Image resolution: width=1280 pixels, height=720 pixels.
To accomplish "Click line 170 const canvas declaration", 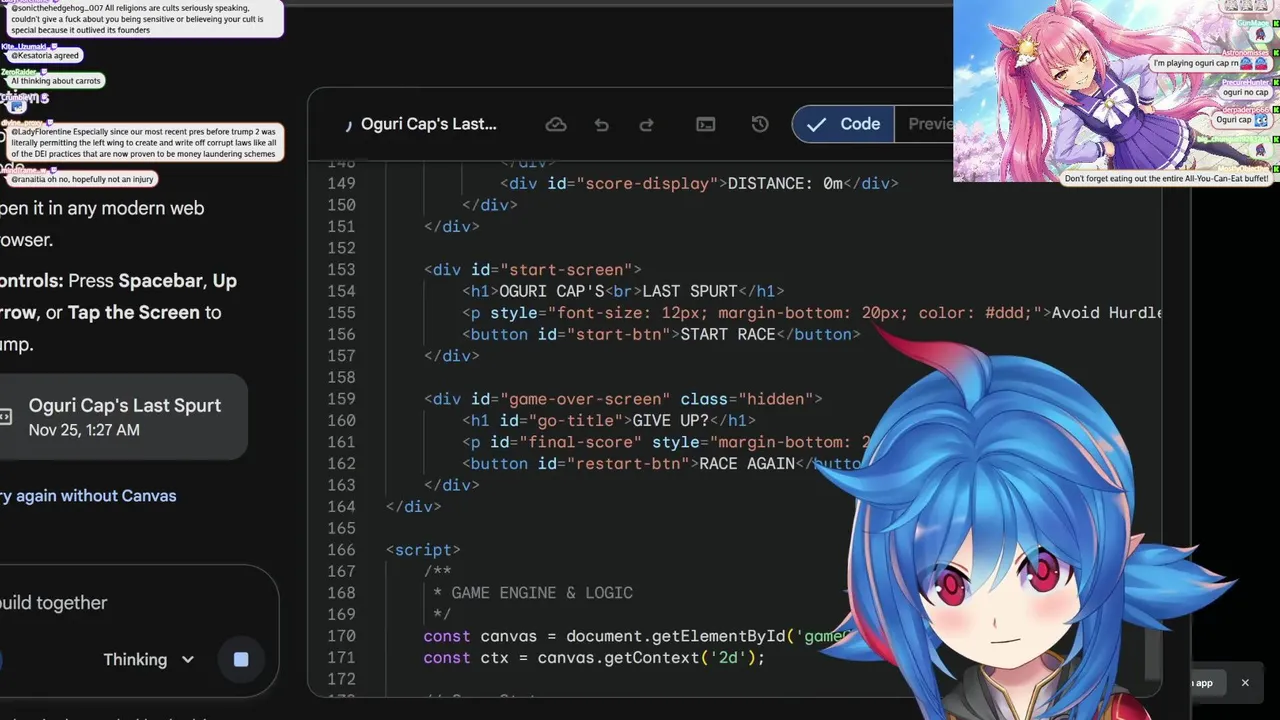I will tap(637, 636).
